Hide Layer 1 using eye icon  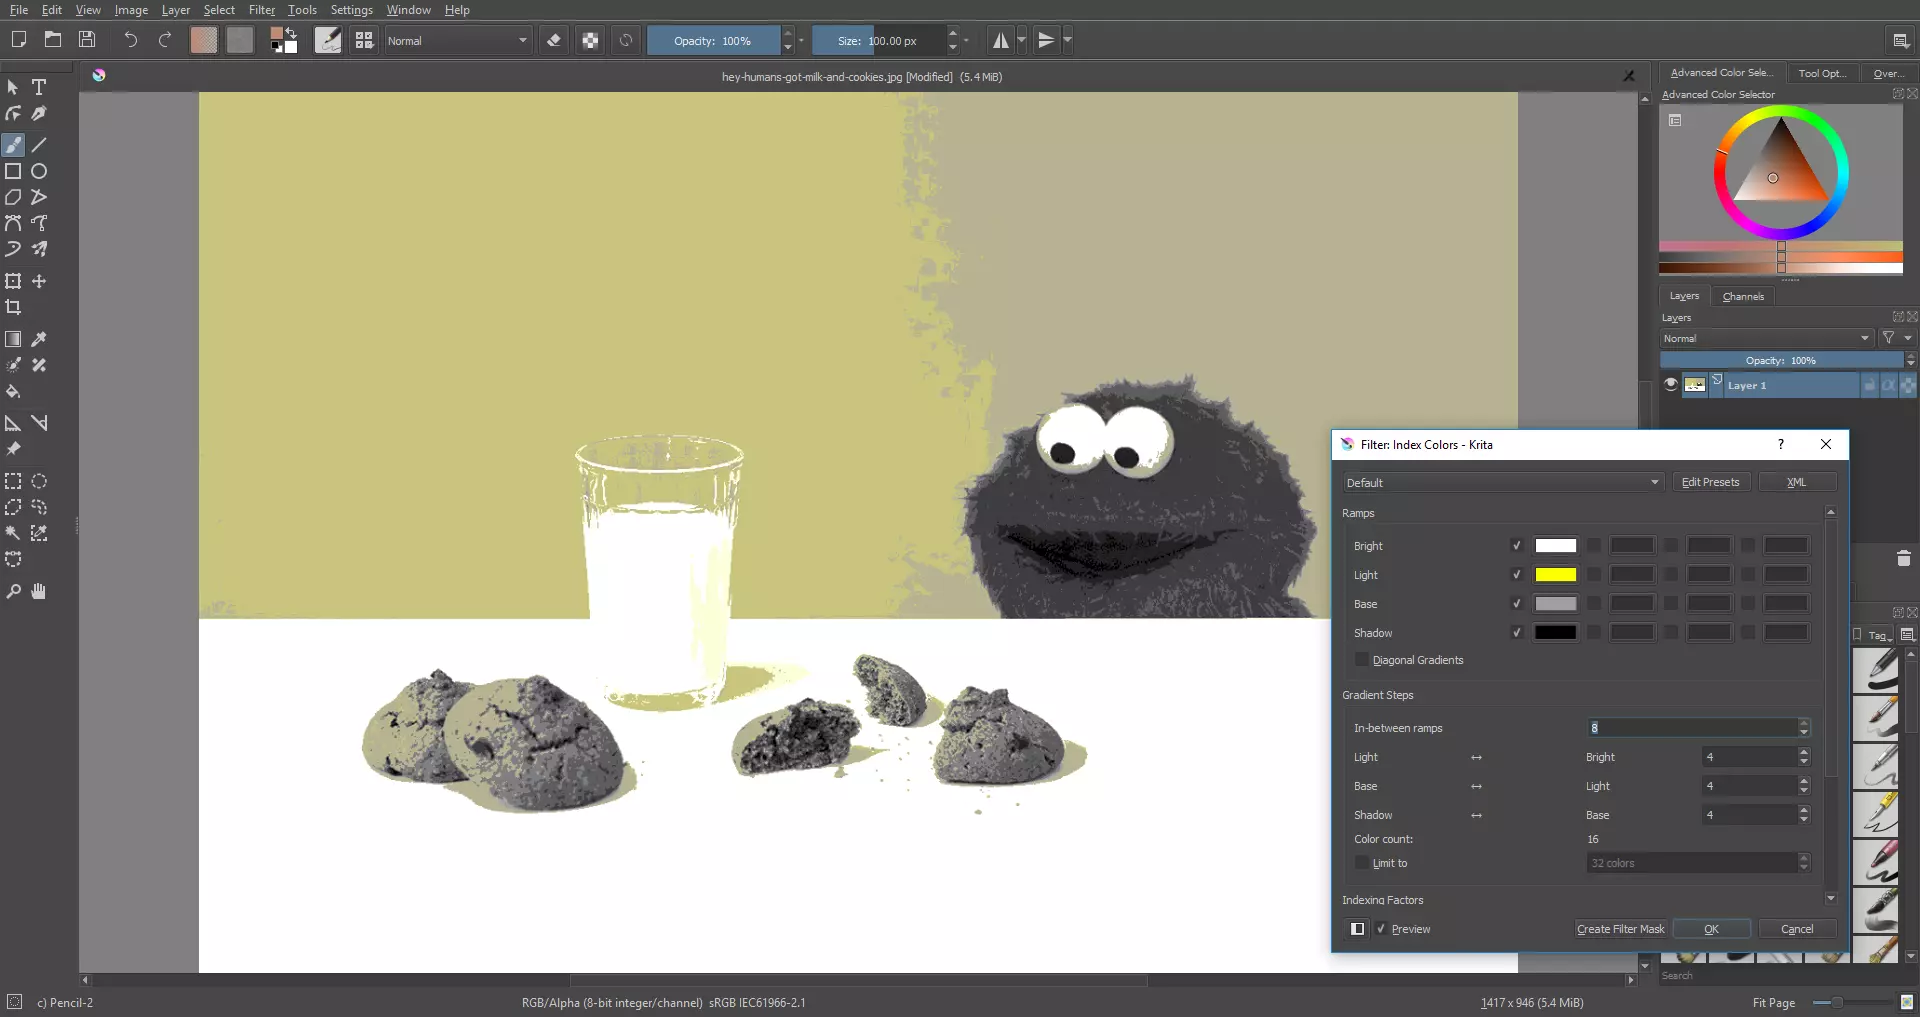coord(1670,385)
